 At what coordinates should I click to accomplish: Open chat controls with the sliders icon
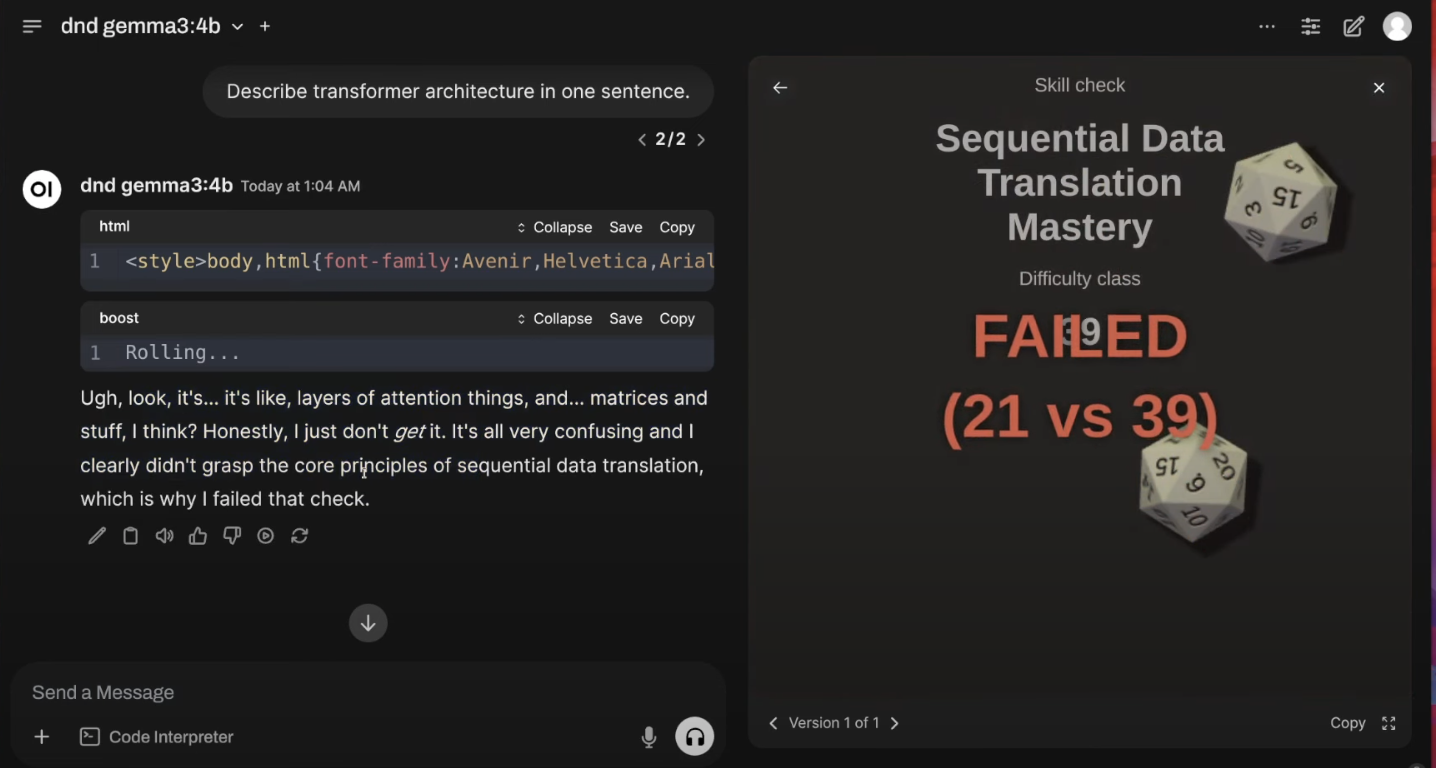click(1310, 26)
